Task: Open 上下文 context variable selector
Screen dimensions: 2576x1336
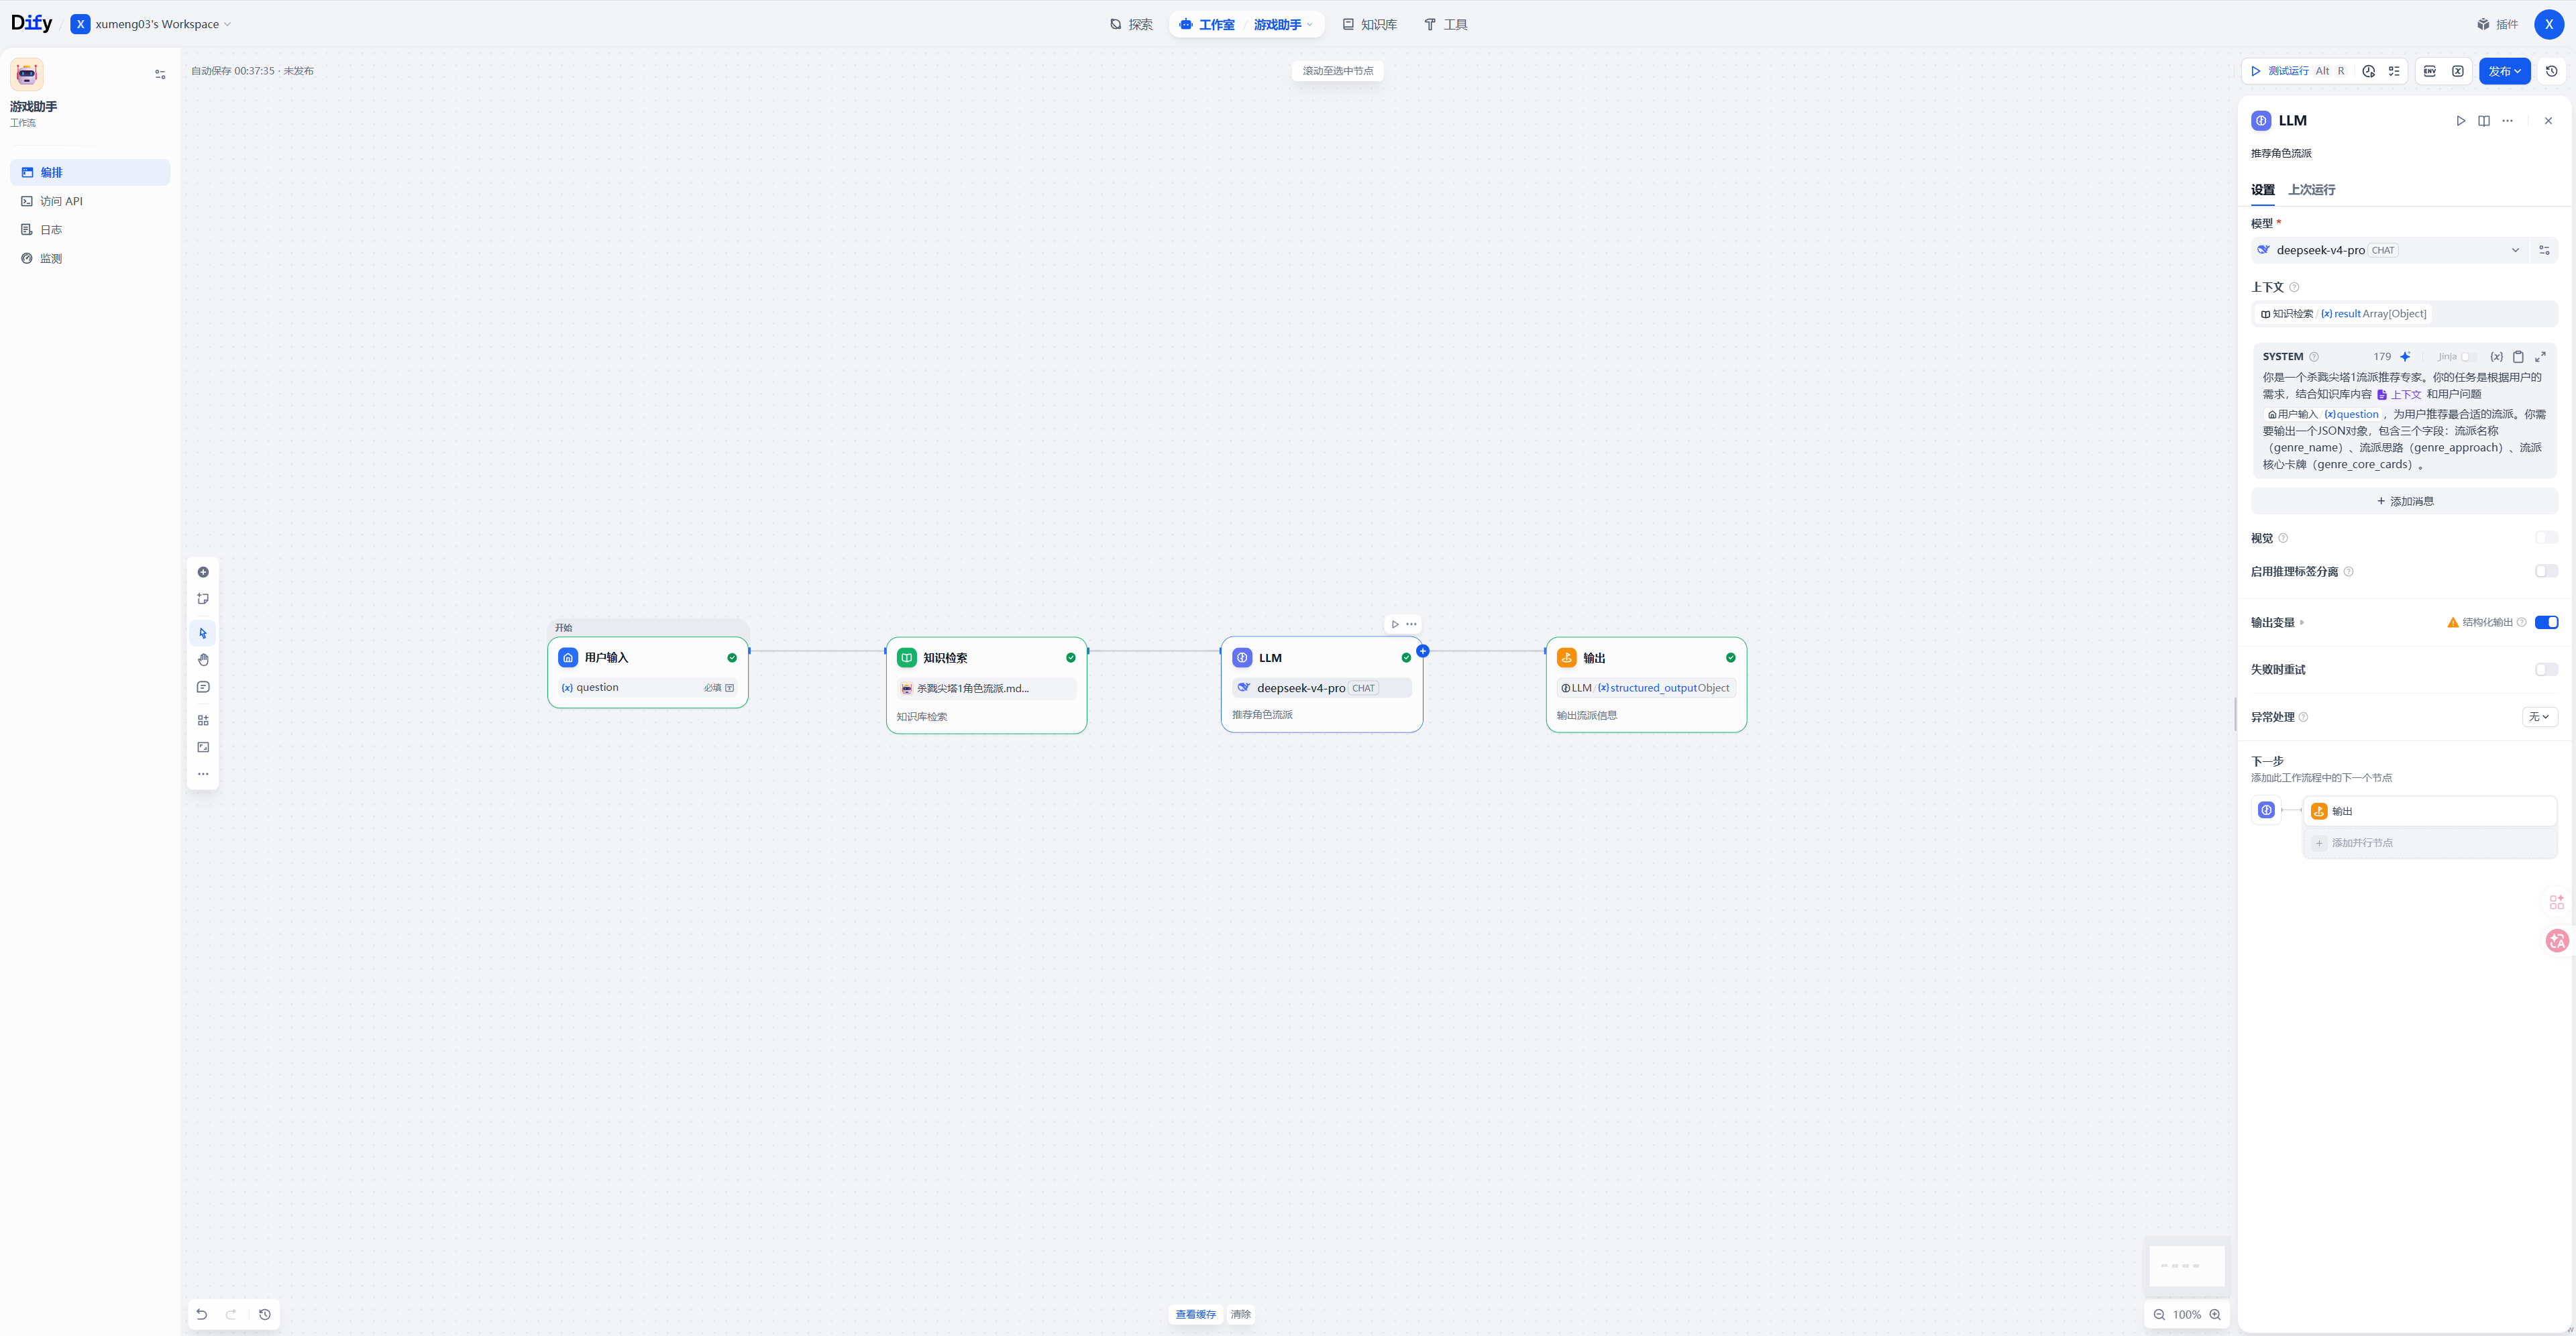Action: (x=2404, y=314)
